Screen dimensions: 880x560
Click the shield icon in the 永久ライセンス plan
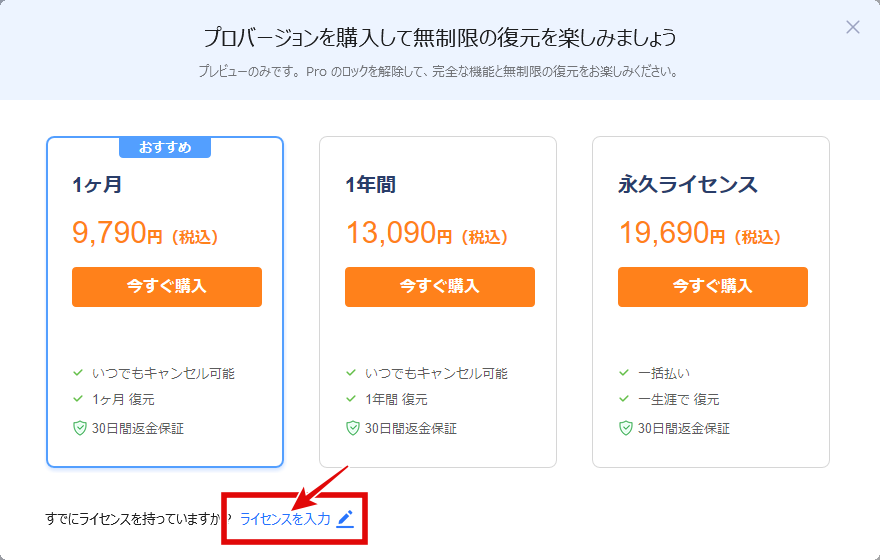[x=626, y=429]
